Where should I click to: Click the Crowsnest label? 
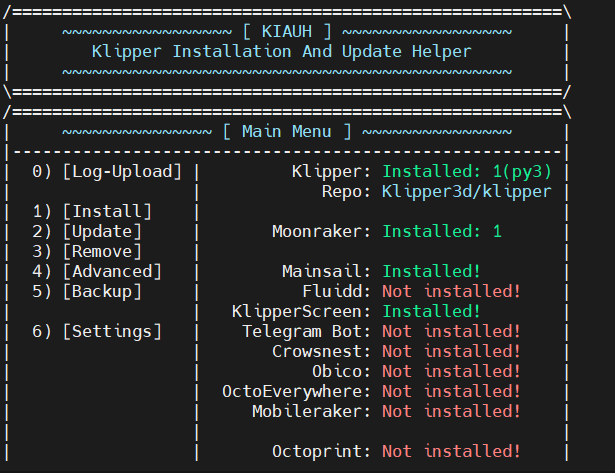[321, 351]
